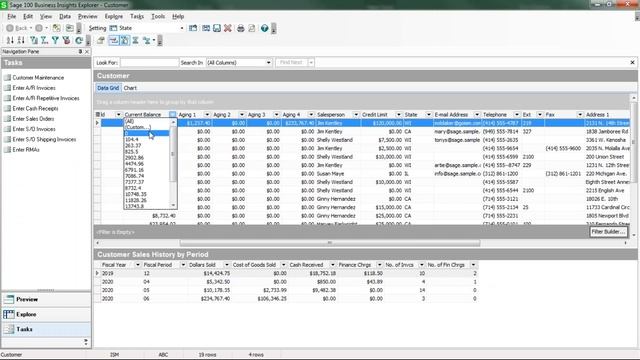Screen dimensions: 640x360
Task: Sort descending with the Z-A arrow icon
Action: click(21, 40)
